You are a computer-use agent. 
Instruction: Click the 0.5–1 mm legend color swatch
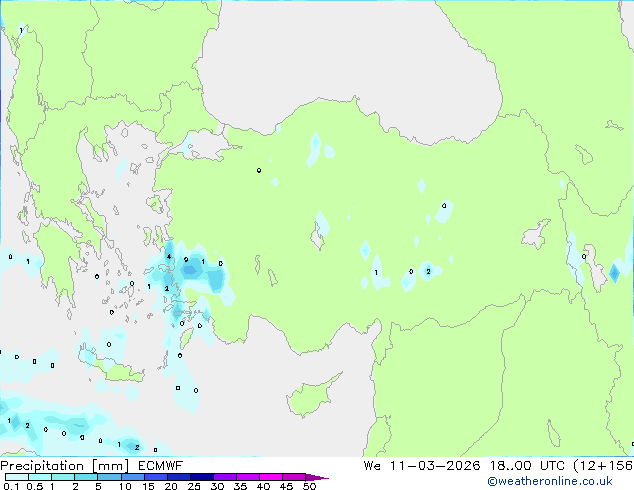(x=40, y=477)
